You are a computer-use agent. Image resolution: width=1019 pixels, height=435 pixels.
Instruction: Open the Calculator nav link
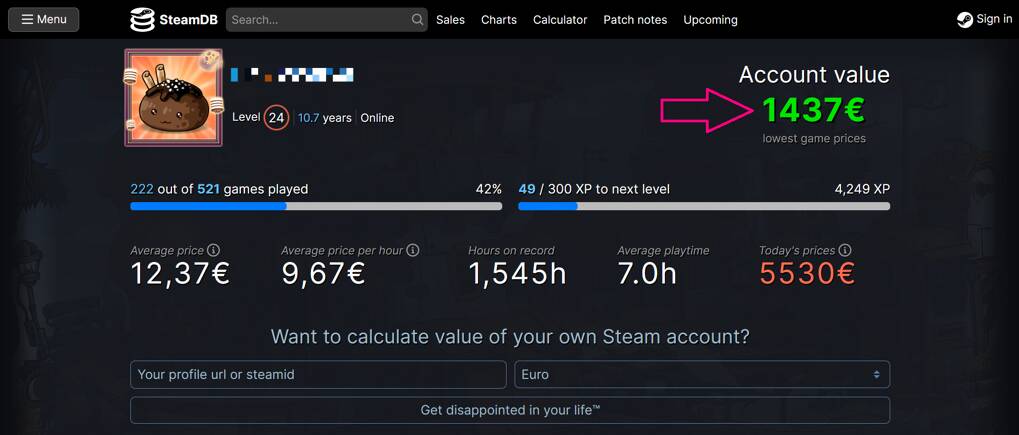point(560,19)
